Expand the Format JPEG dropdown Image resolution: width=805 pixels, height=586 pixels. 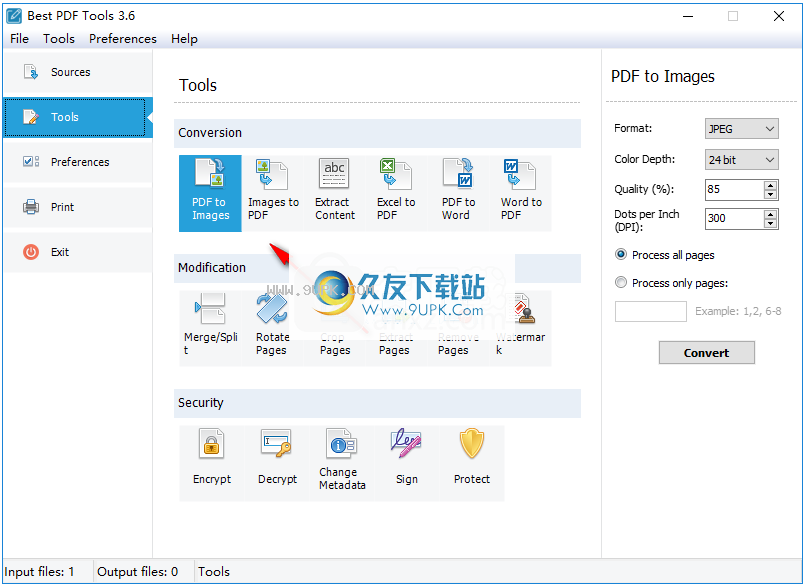click(x=741, y=129)
